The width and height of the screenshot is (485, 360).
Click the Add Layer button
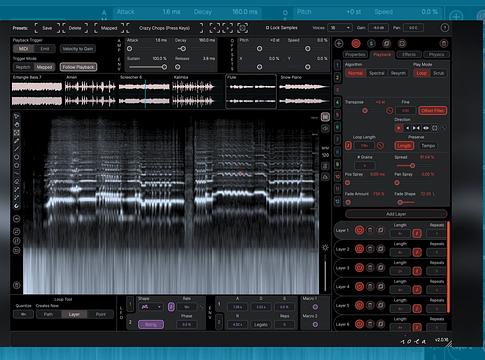tap(396, 214)
